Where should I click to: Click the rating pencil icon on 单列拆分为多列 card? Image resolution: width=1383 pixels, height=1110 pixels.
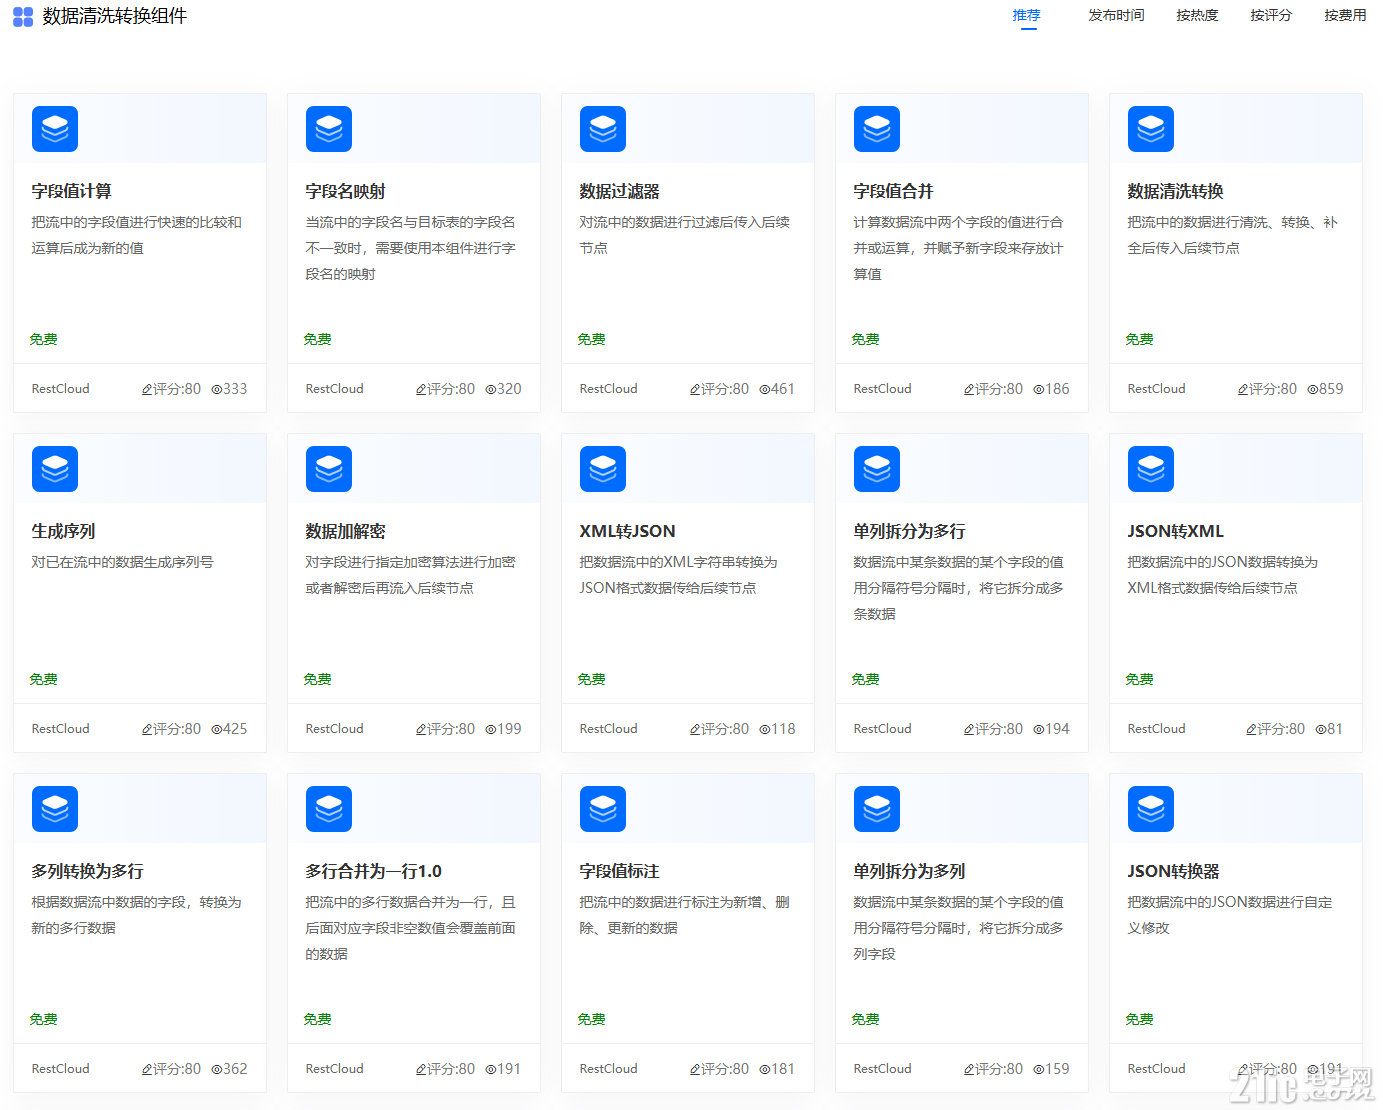969,1070
